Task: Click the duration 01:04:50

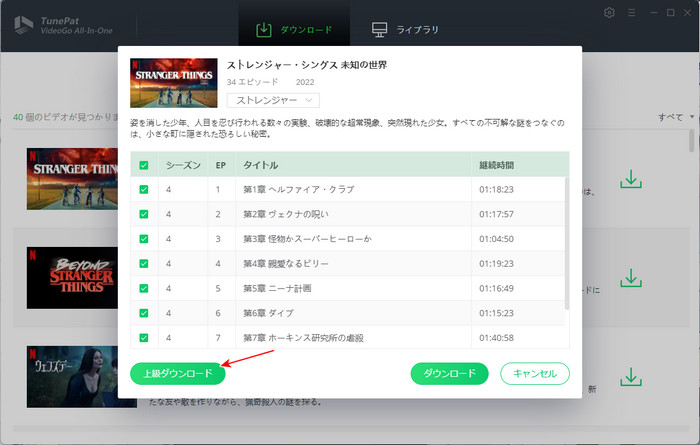Action: [x=496, y=239]
